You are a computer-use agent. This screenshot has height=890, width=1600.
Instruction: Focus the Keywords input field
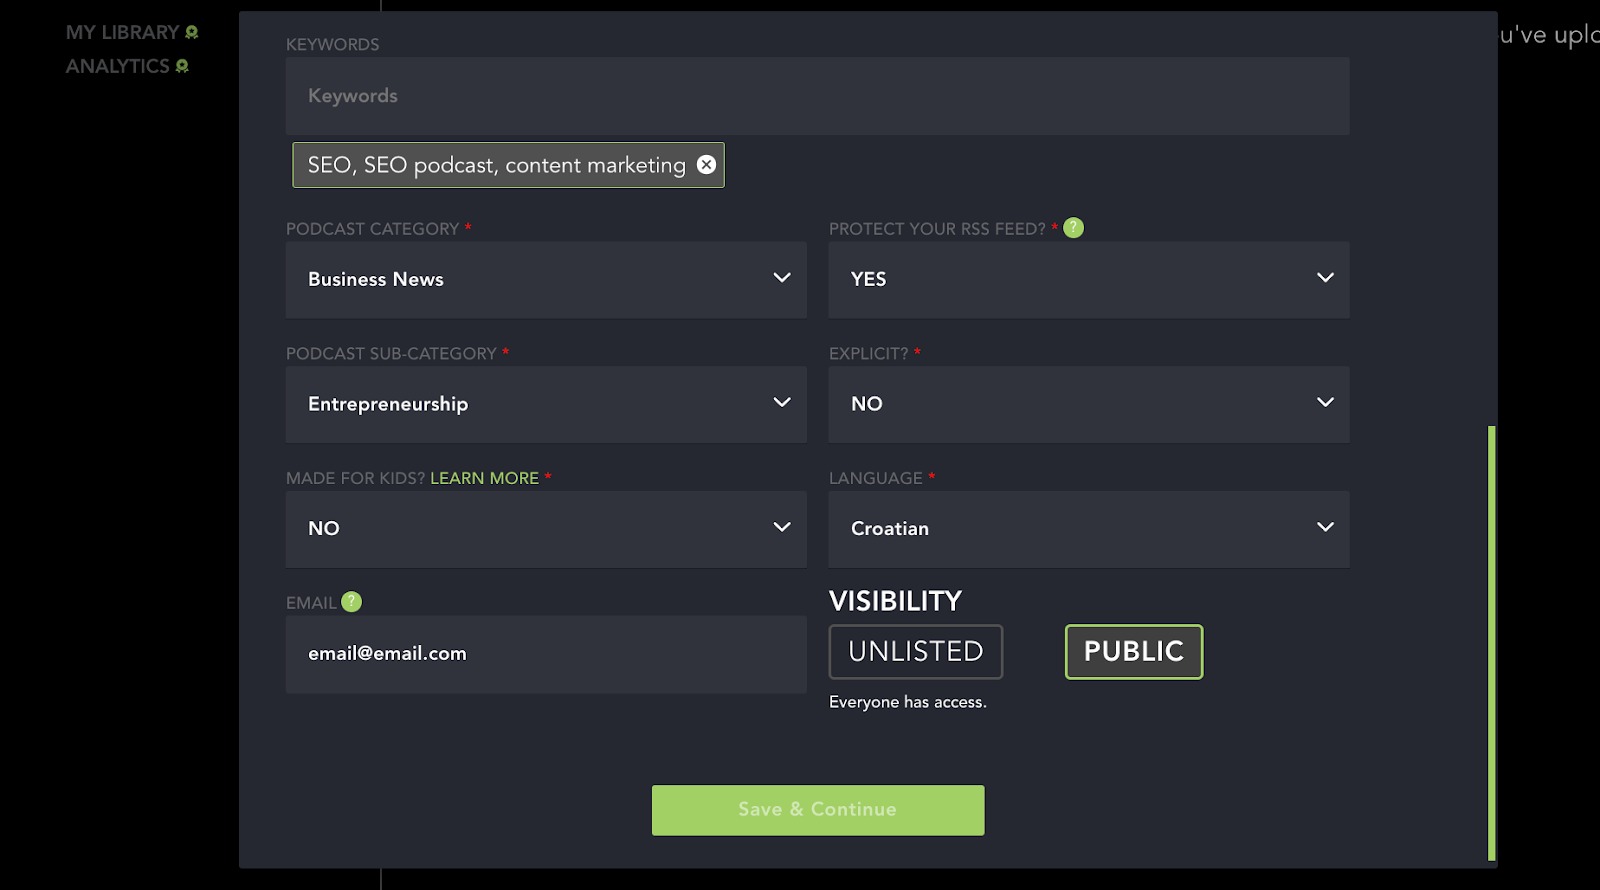[x=817, y=96]
